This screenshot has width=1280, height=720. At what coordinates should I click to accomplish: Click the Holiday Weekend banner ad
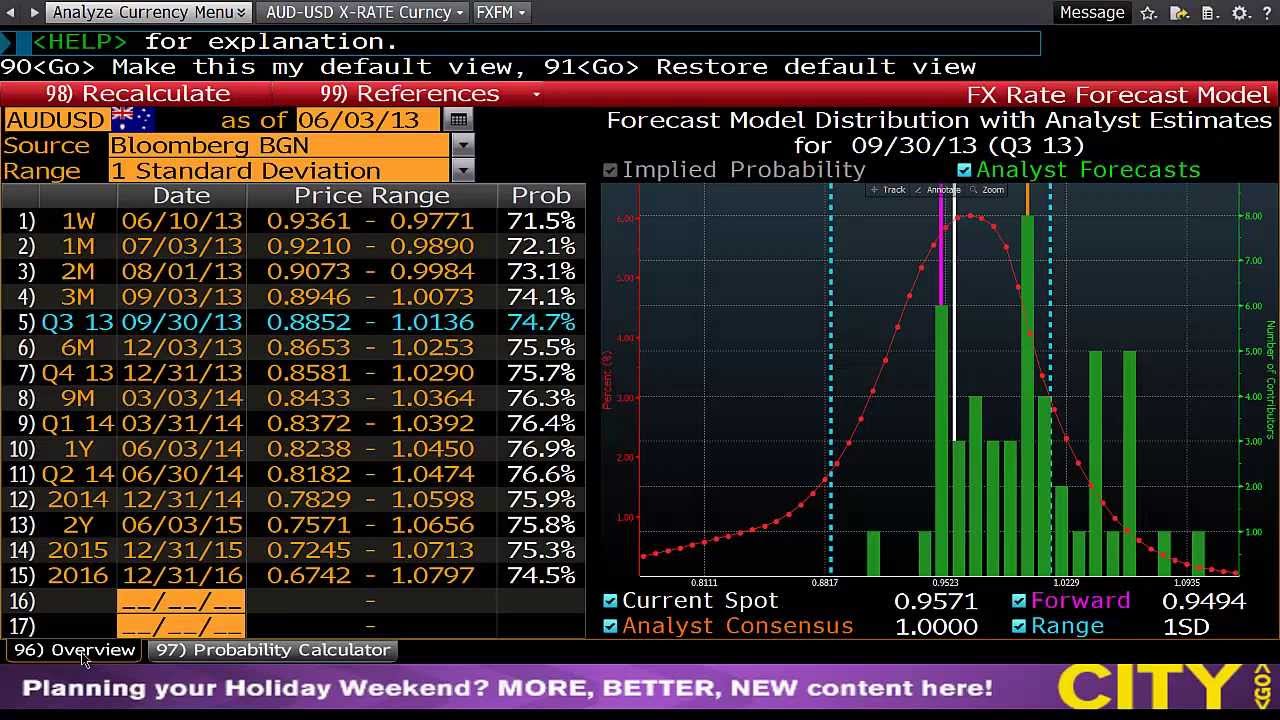[640, 688]
